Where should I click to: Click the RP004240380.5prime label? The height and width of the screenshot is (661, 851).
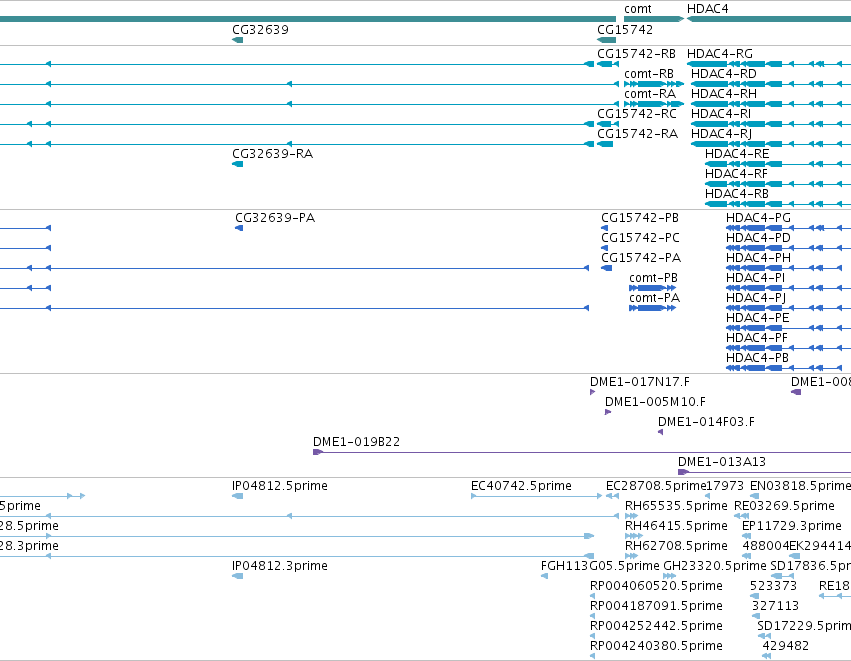click(656, 646)
